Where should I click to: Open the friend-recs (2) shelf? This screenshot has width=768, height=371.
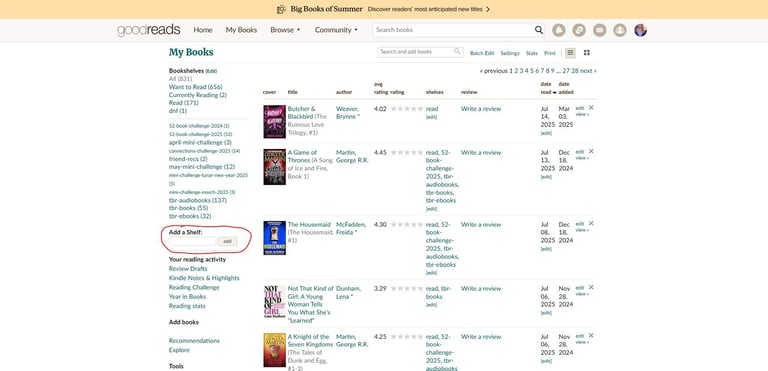tap(188, 159)
